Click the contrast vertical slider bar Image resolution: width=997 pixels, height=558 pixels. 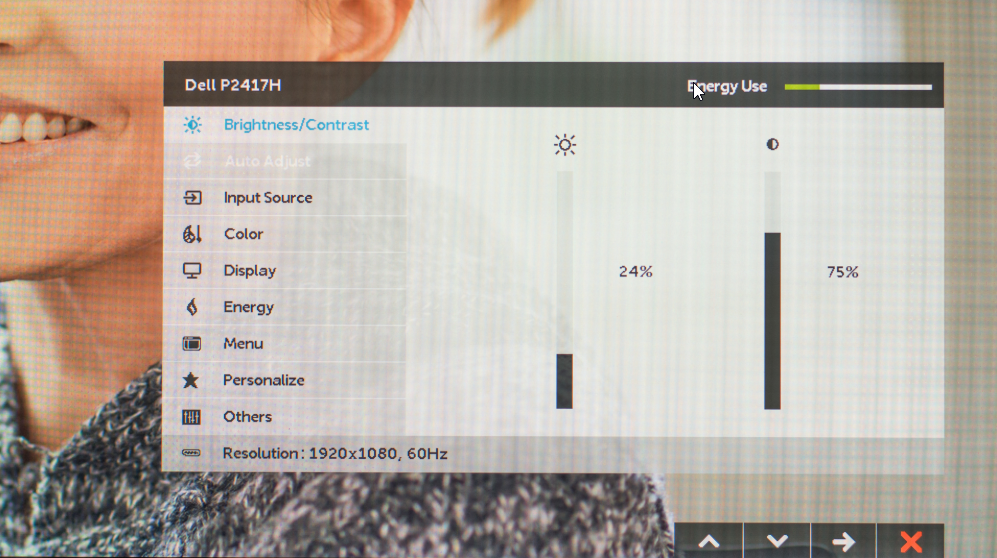[772, 290]
